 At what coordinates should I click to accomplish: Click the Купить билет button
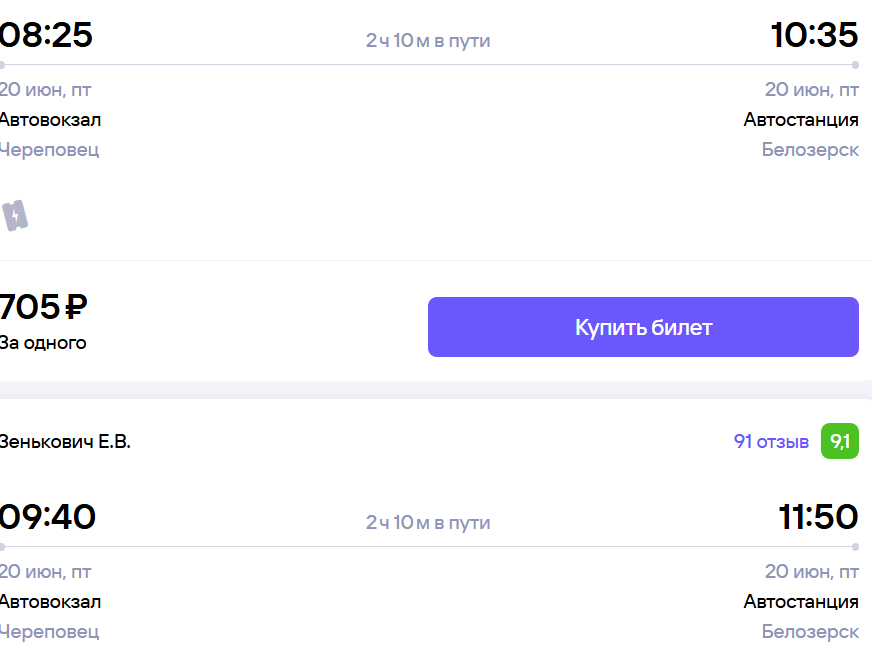[643, 327]
